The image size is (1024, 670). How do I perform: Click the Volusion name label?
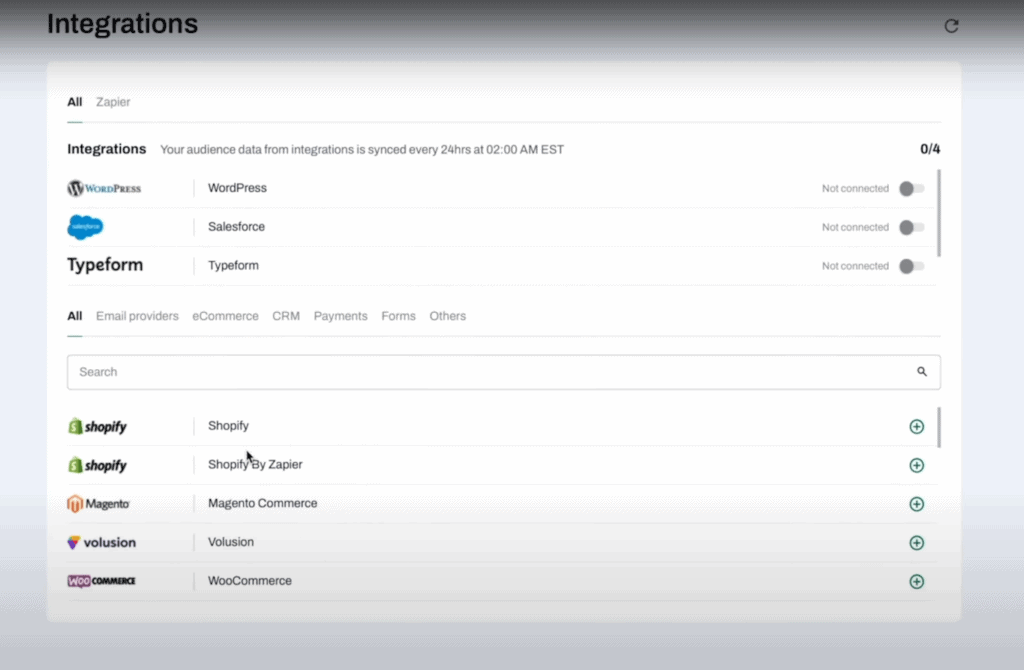coord(231,542)
